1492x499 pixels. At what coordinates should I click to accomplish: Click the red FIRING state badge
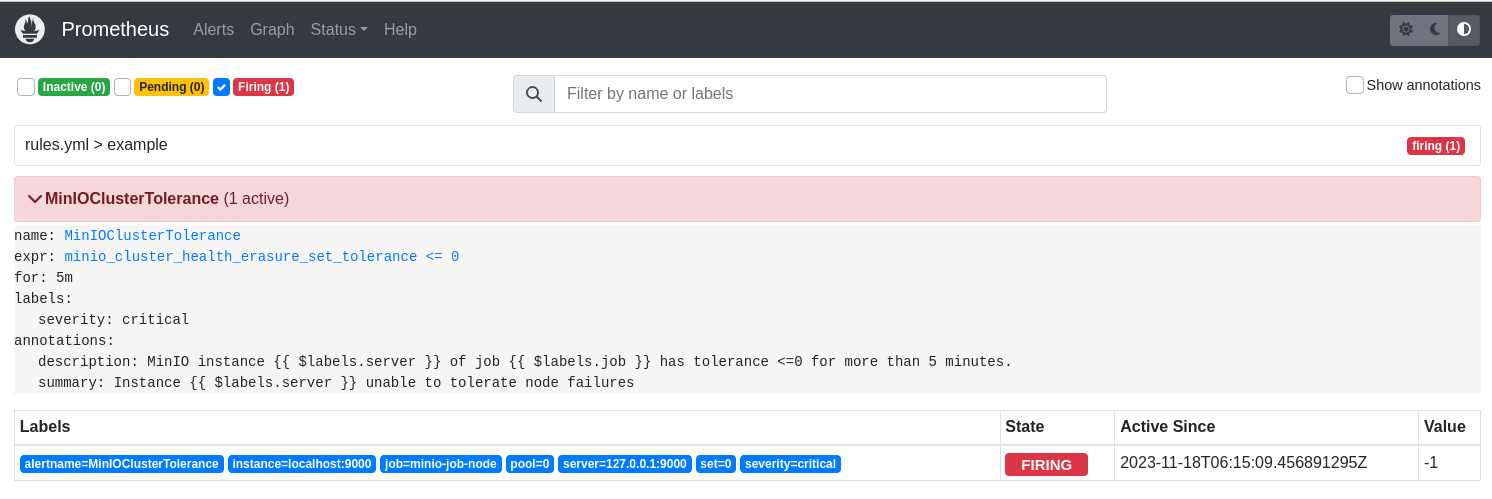click(x=1046, y=464)
